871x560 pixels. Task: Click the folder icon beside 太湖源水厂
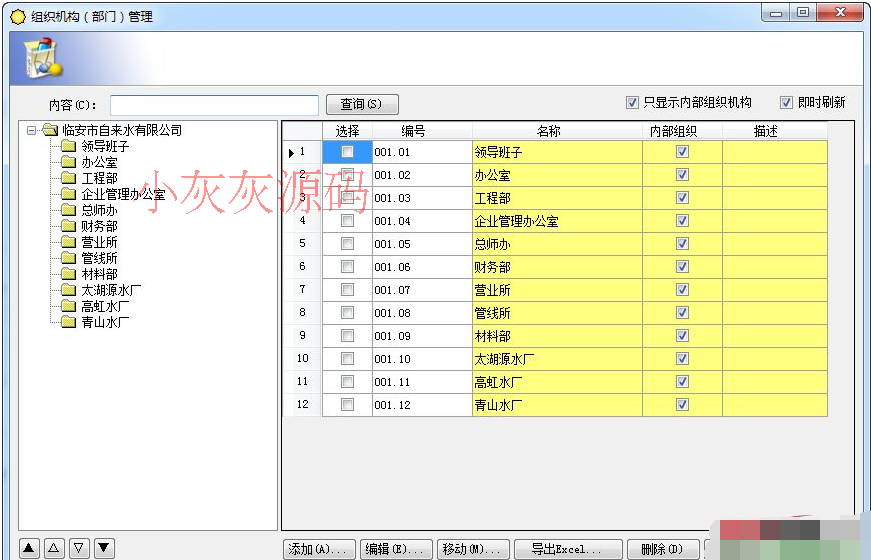[x=68, y=290]
